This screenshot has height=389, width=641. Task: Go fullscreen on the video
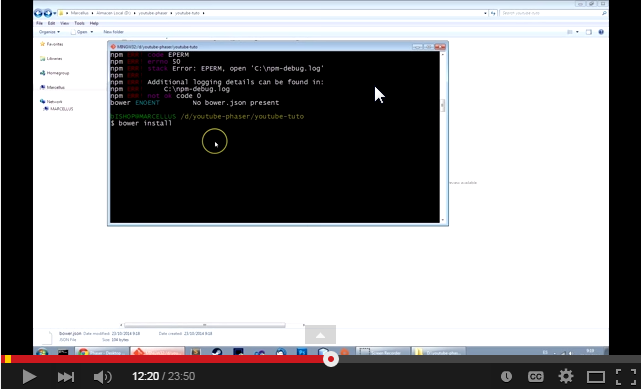626,377
